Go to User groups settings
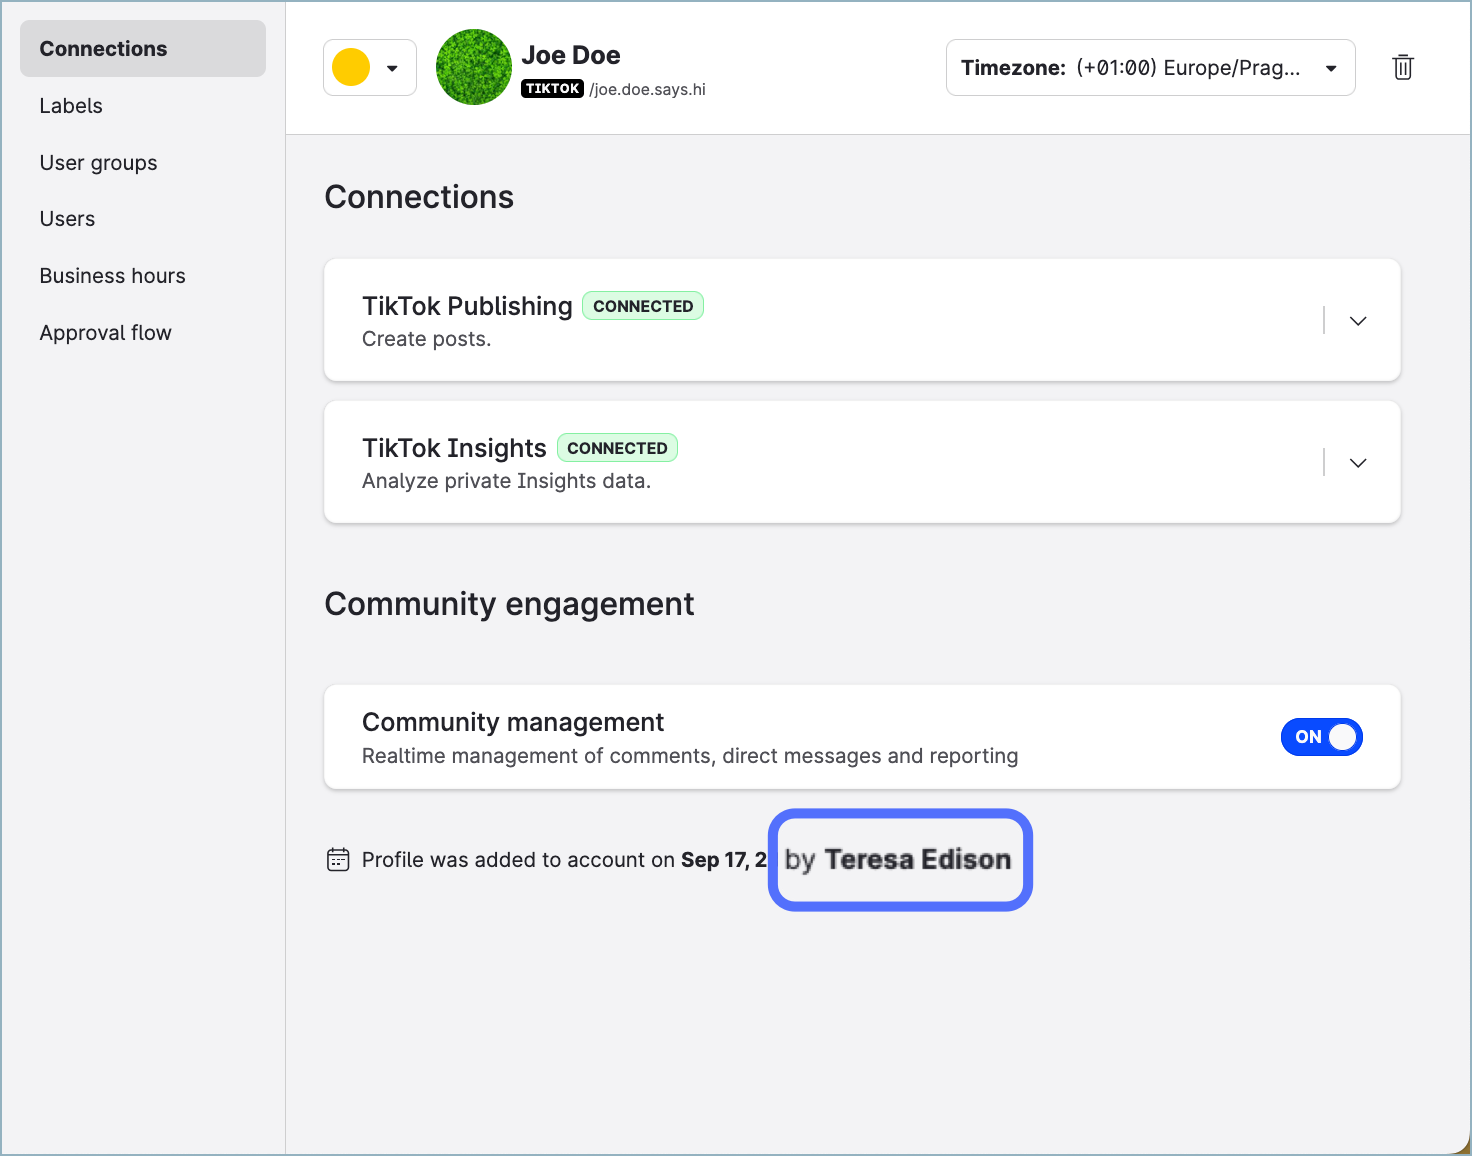Viewport: 1472px width, 1156px height. pos(98,163)
